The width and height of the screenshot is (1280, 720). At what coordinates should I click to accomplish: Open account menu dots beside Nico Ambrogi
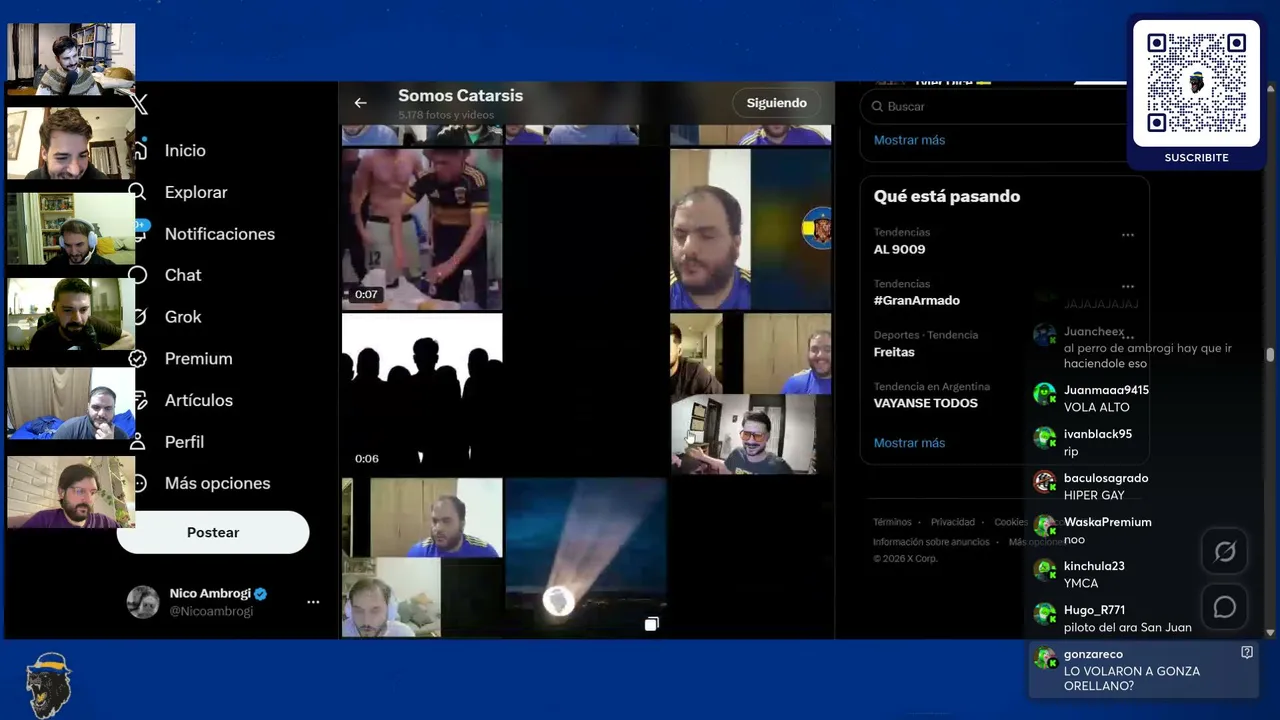point(313,602)
